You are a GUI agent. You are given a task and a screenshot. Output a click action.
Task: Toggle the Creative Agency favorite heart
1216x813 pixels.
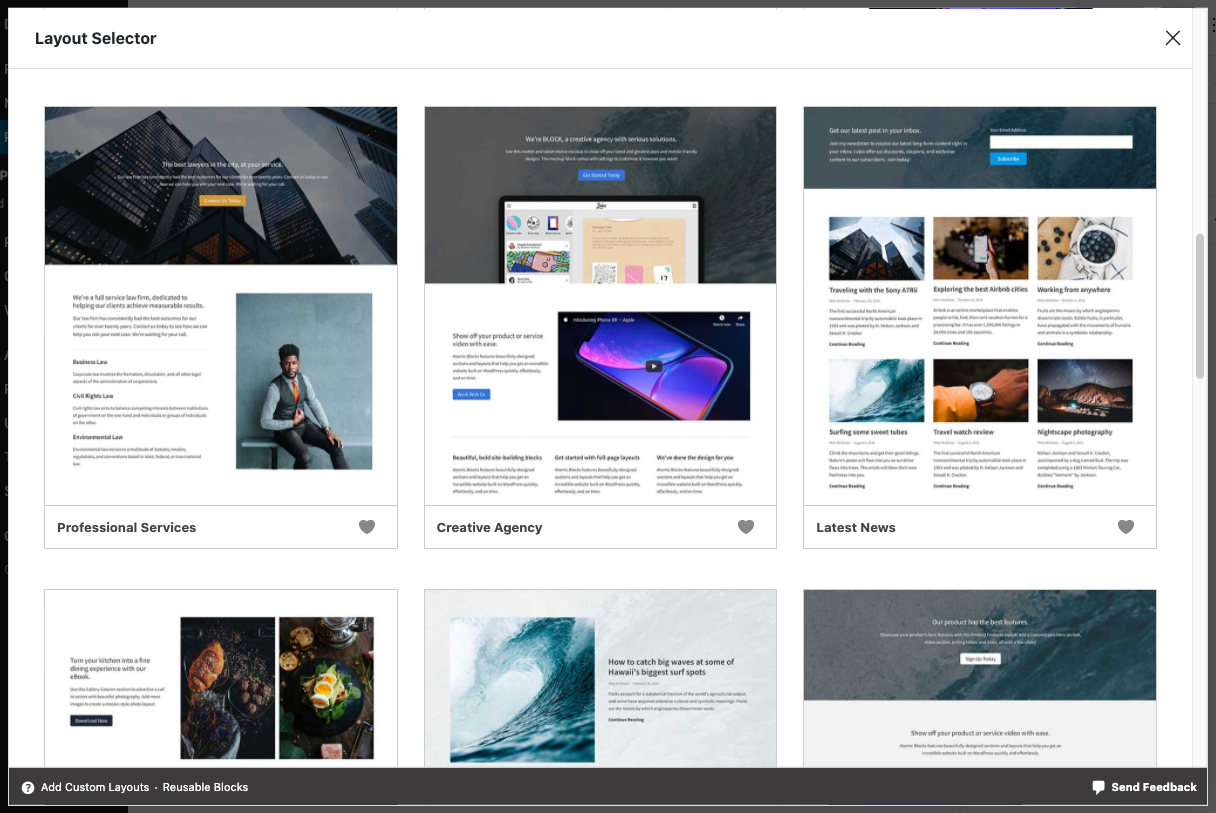pyautogui.click(x=746, y=527)
